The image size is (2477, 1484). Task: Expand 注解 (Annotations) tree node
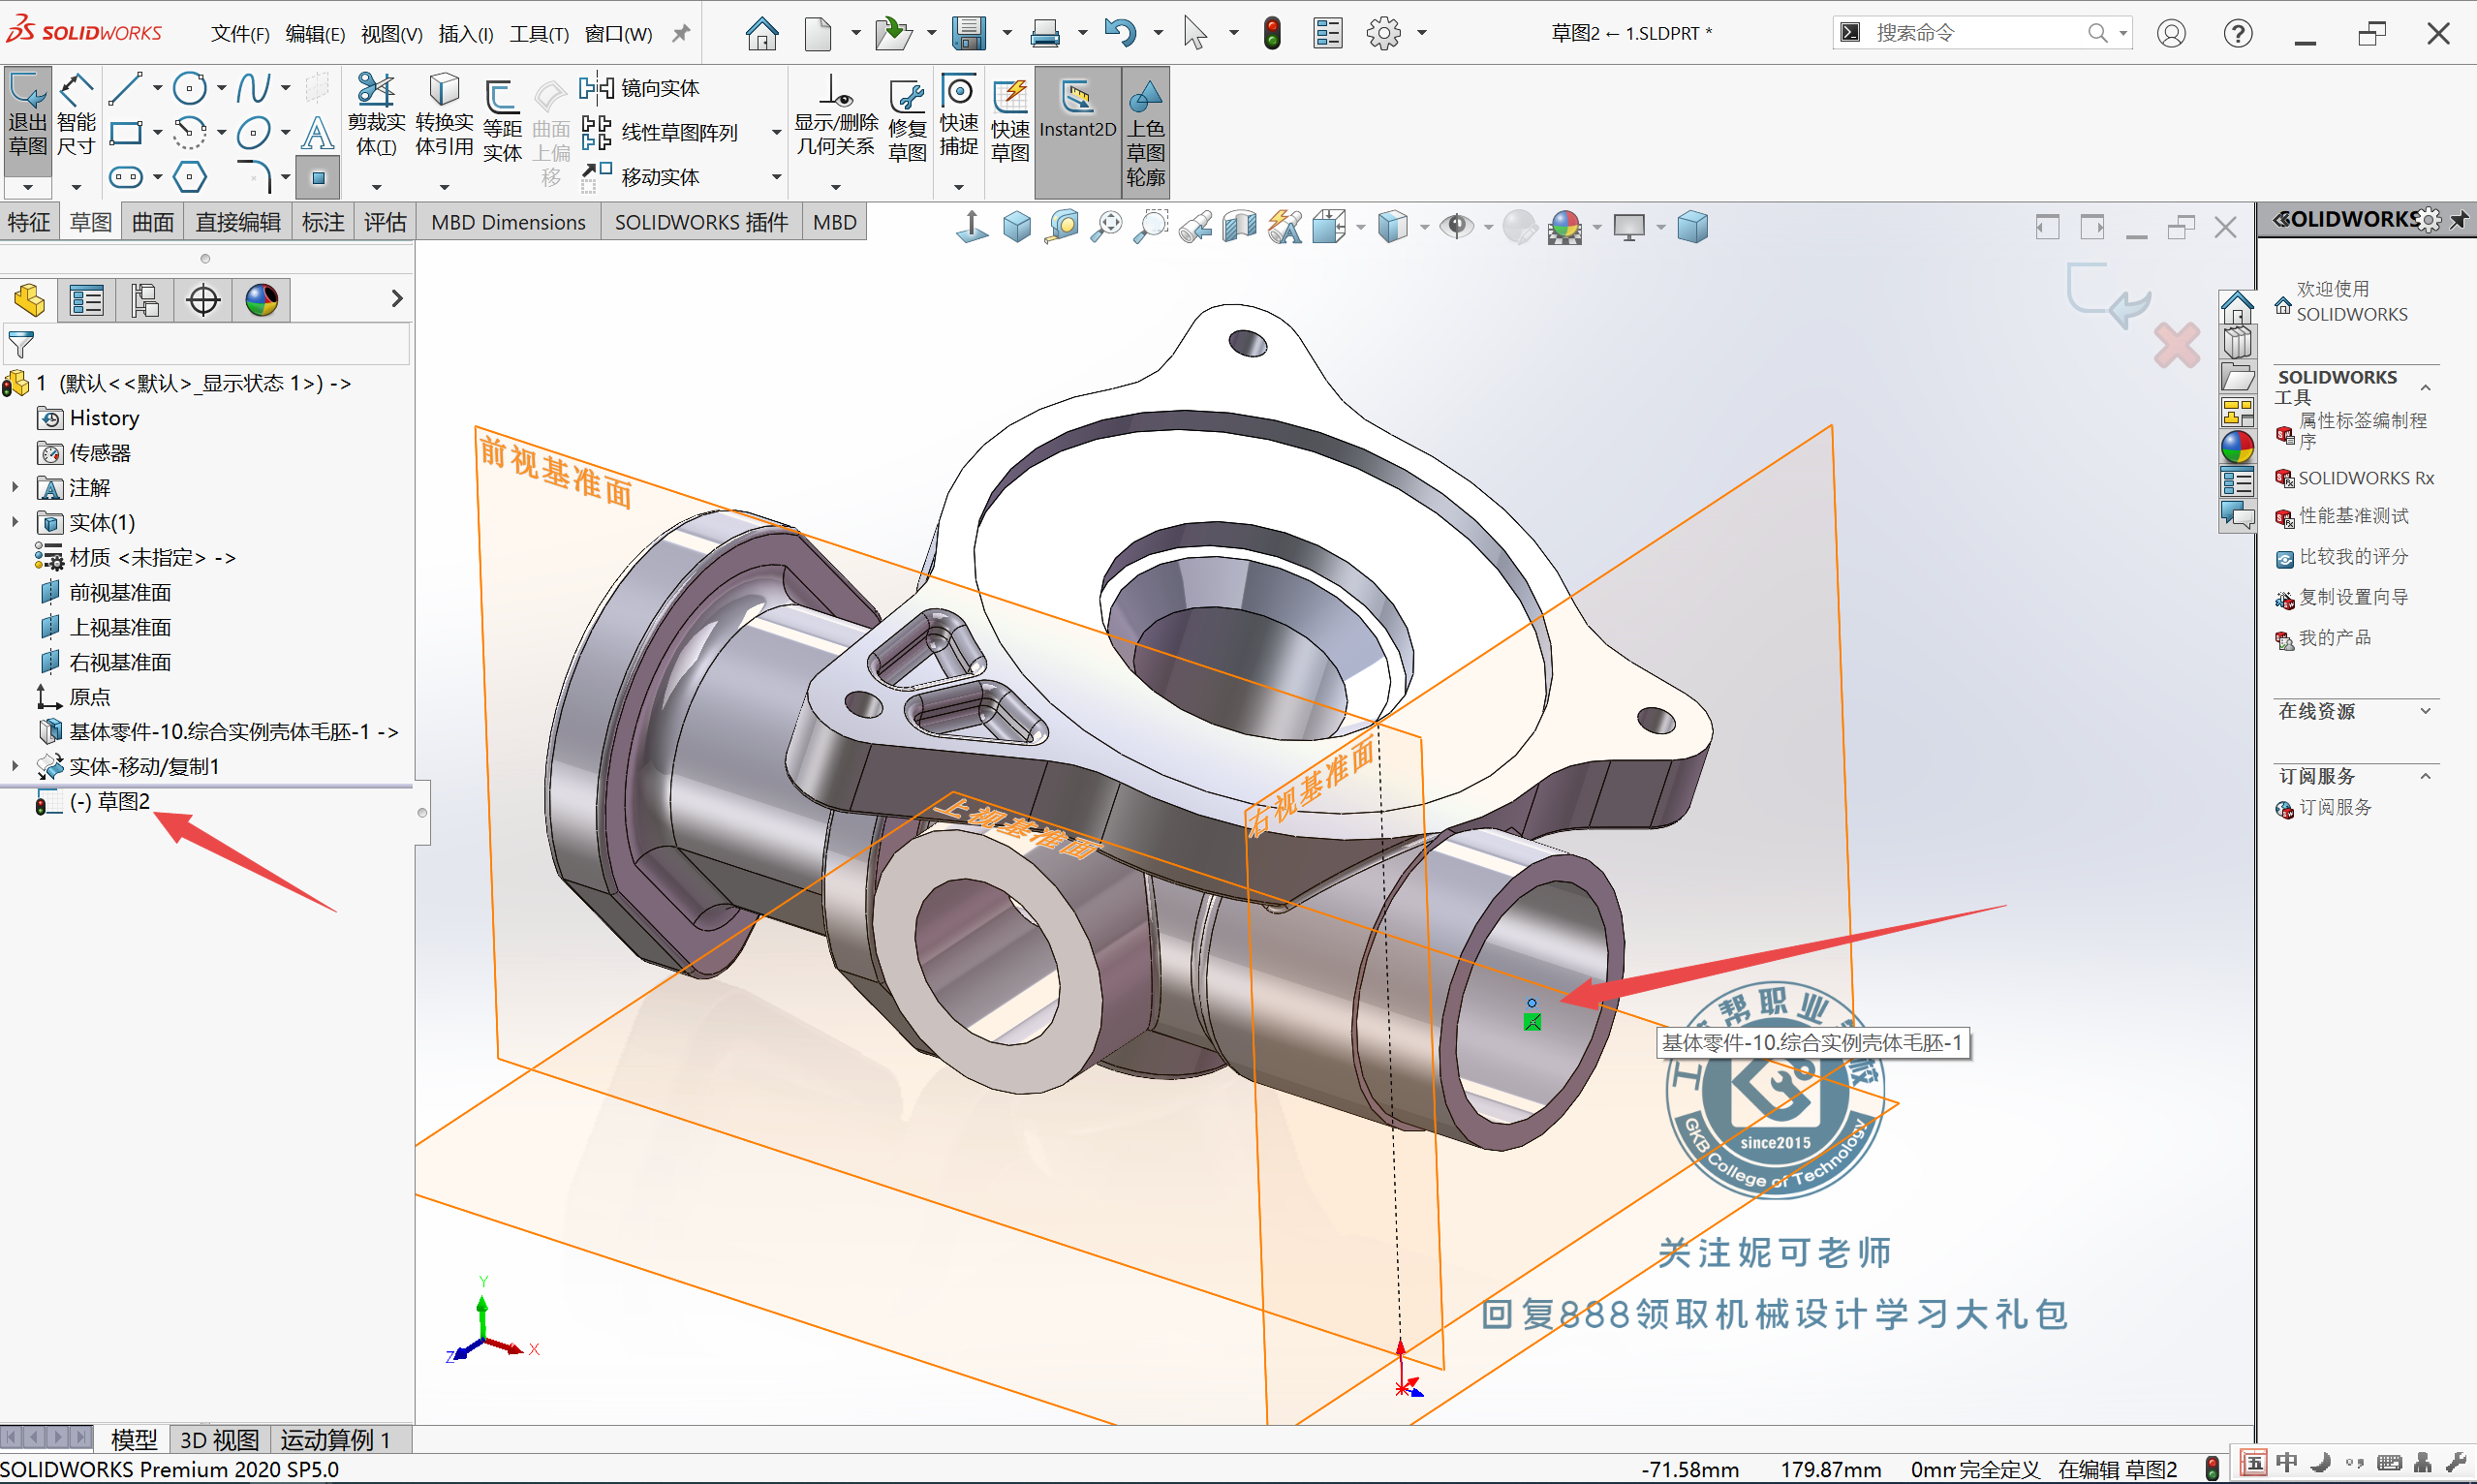click(x=15, y=487)
